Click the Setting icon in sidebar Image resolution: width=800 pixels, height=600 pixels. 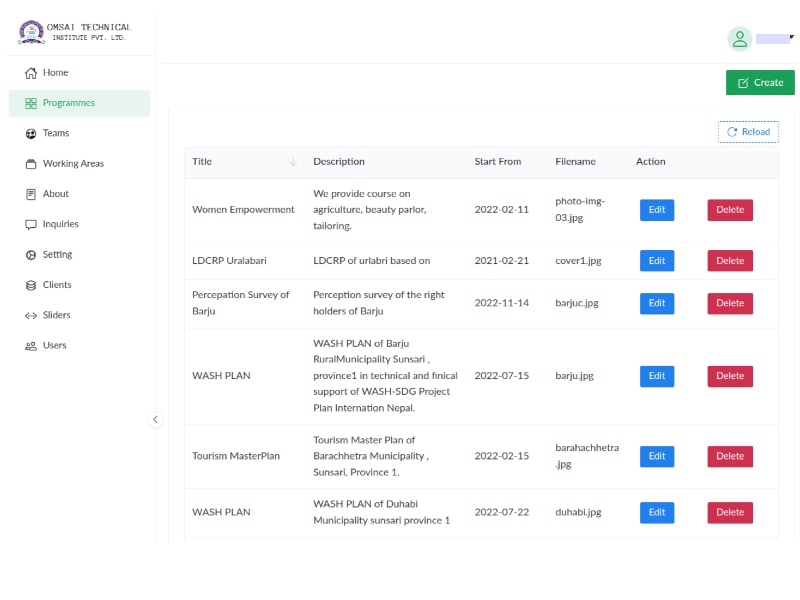point(31,255)
